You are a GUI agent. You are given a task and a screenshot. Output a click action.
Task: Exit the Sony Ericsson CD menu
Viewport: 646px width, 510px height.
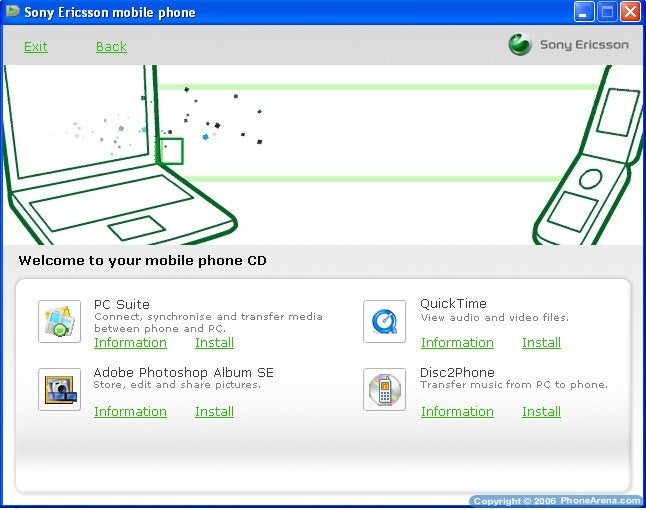coord(35,47)
